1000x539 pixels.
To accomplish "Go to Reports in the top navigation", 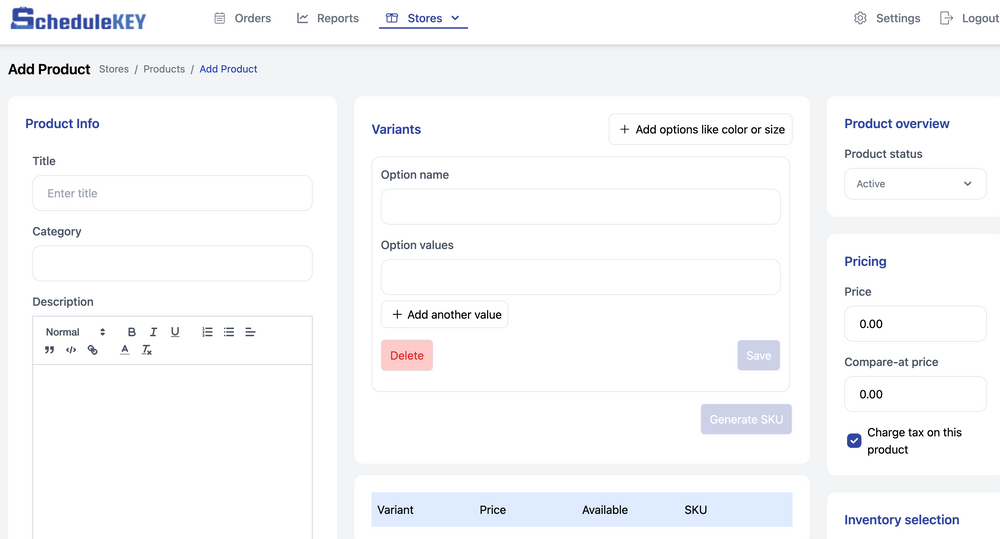I will coord(328,18).
